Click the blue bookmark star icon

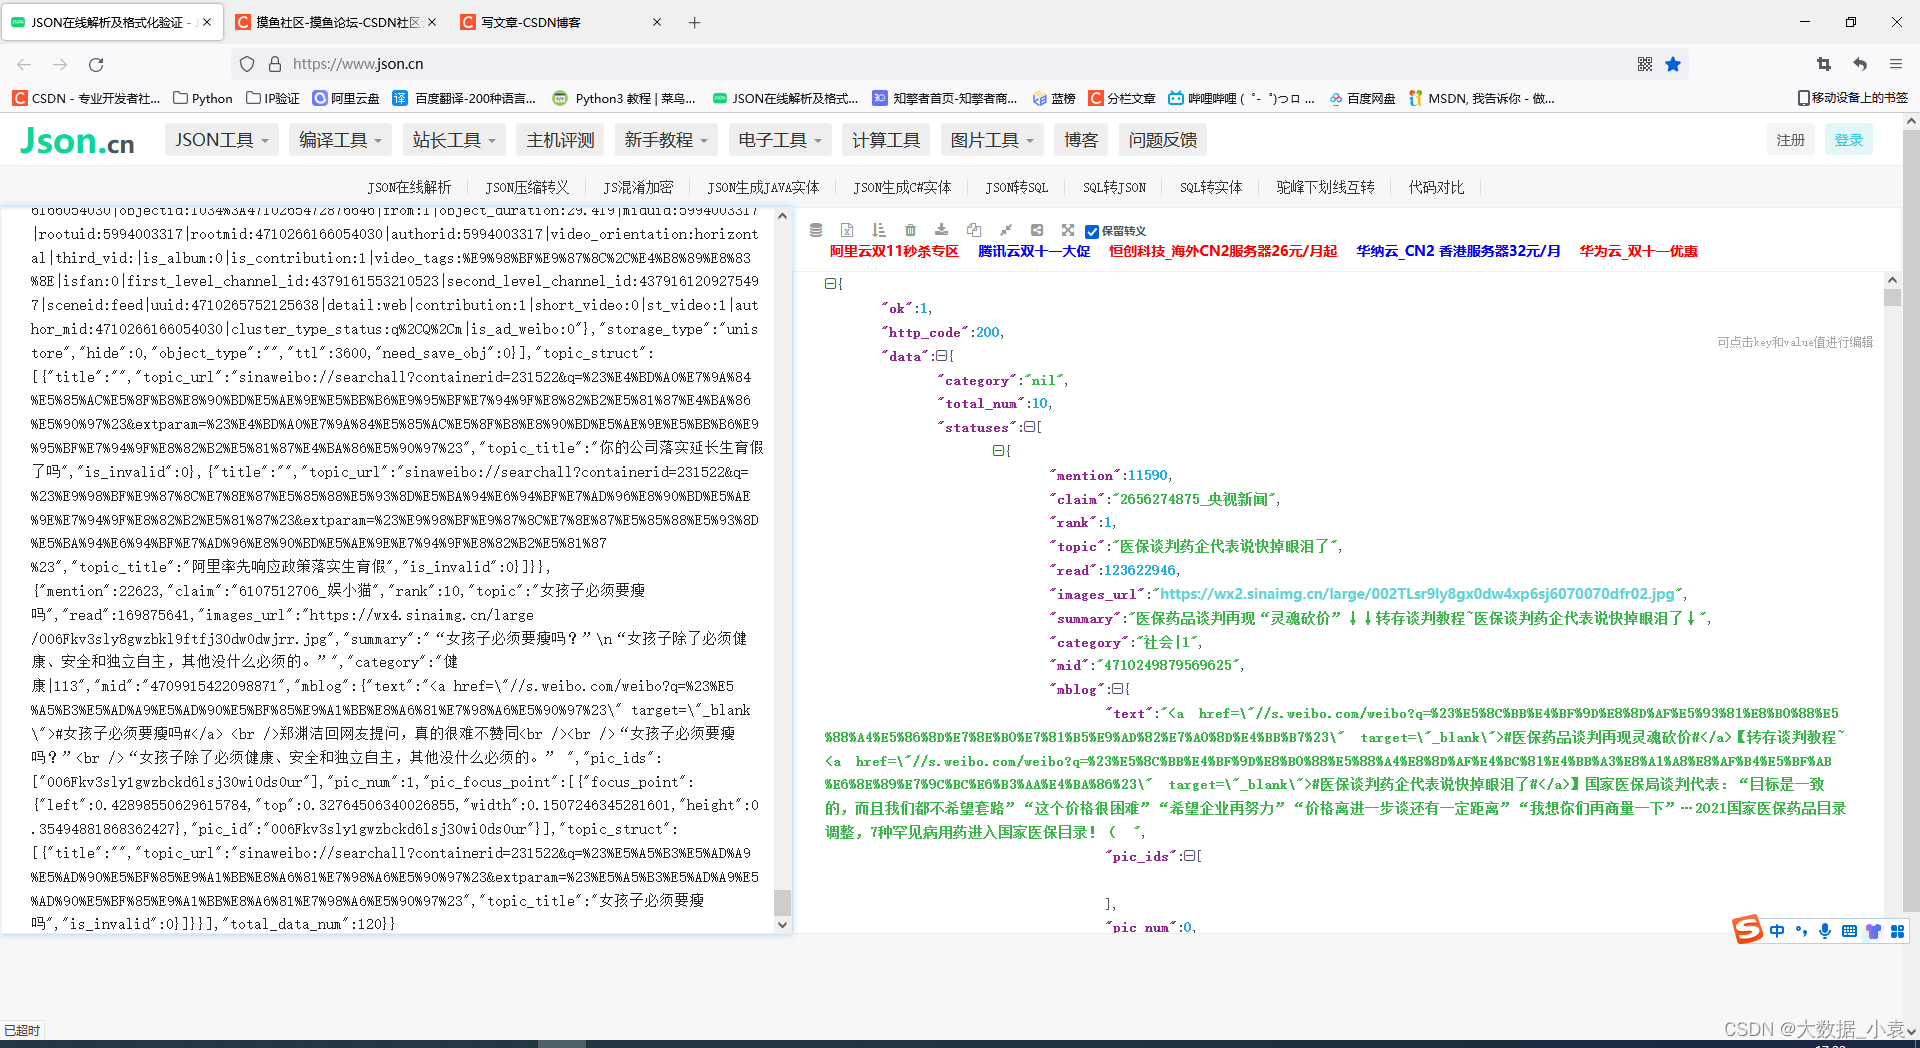(x=1673, y=64)
